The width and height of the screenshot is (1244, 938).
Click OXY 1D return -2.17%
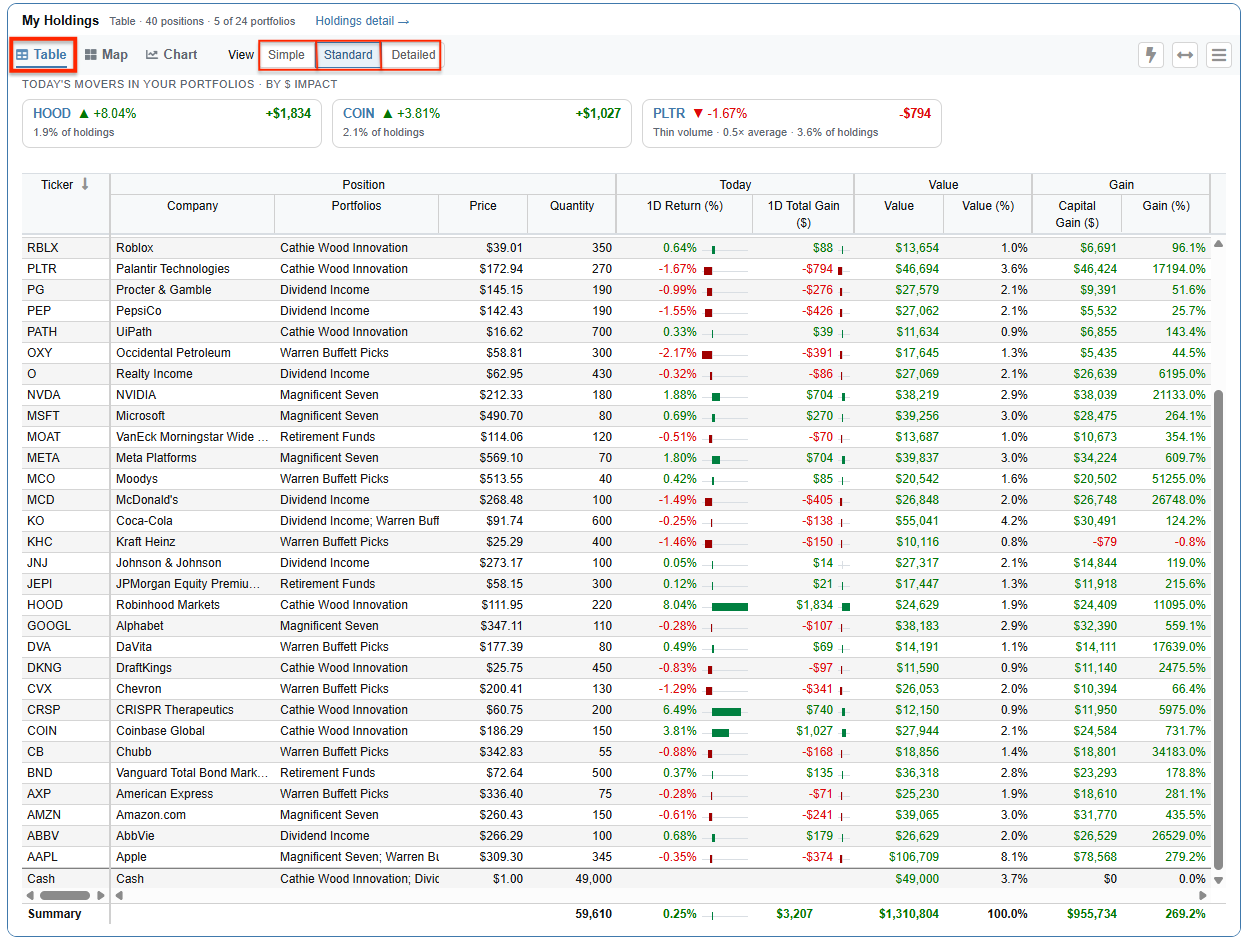click(677, 353)
